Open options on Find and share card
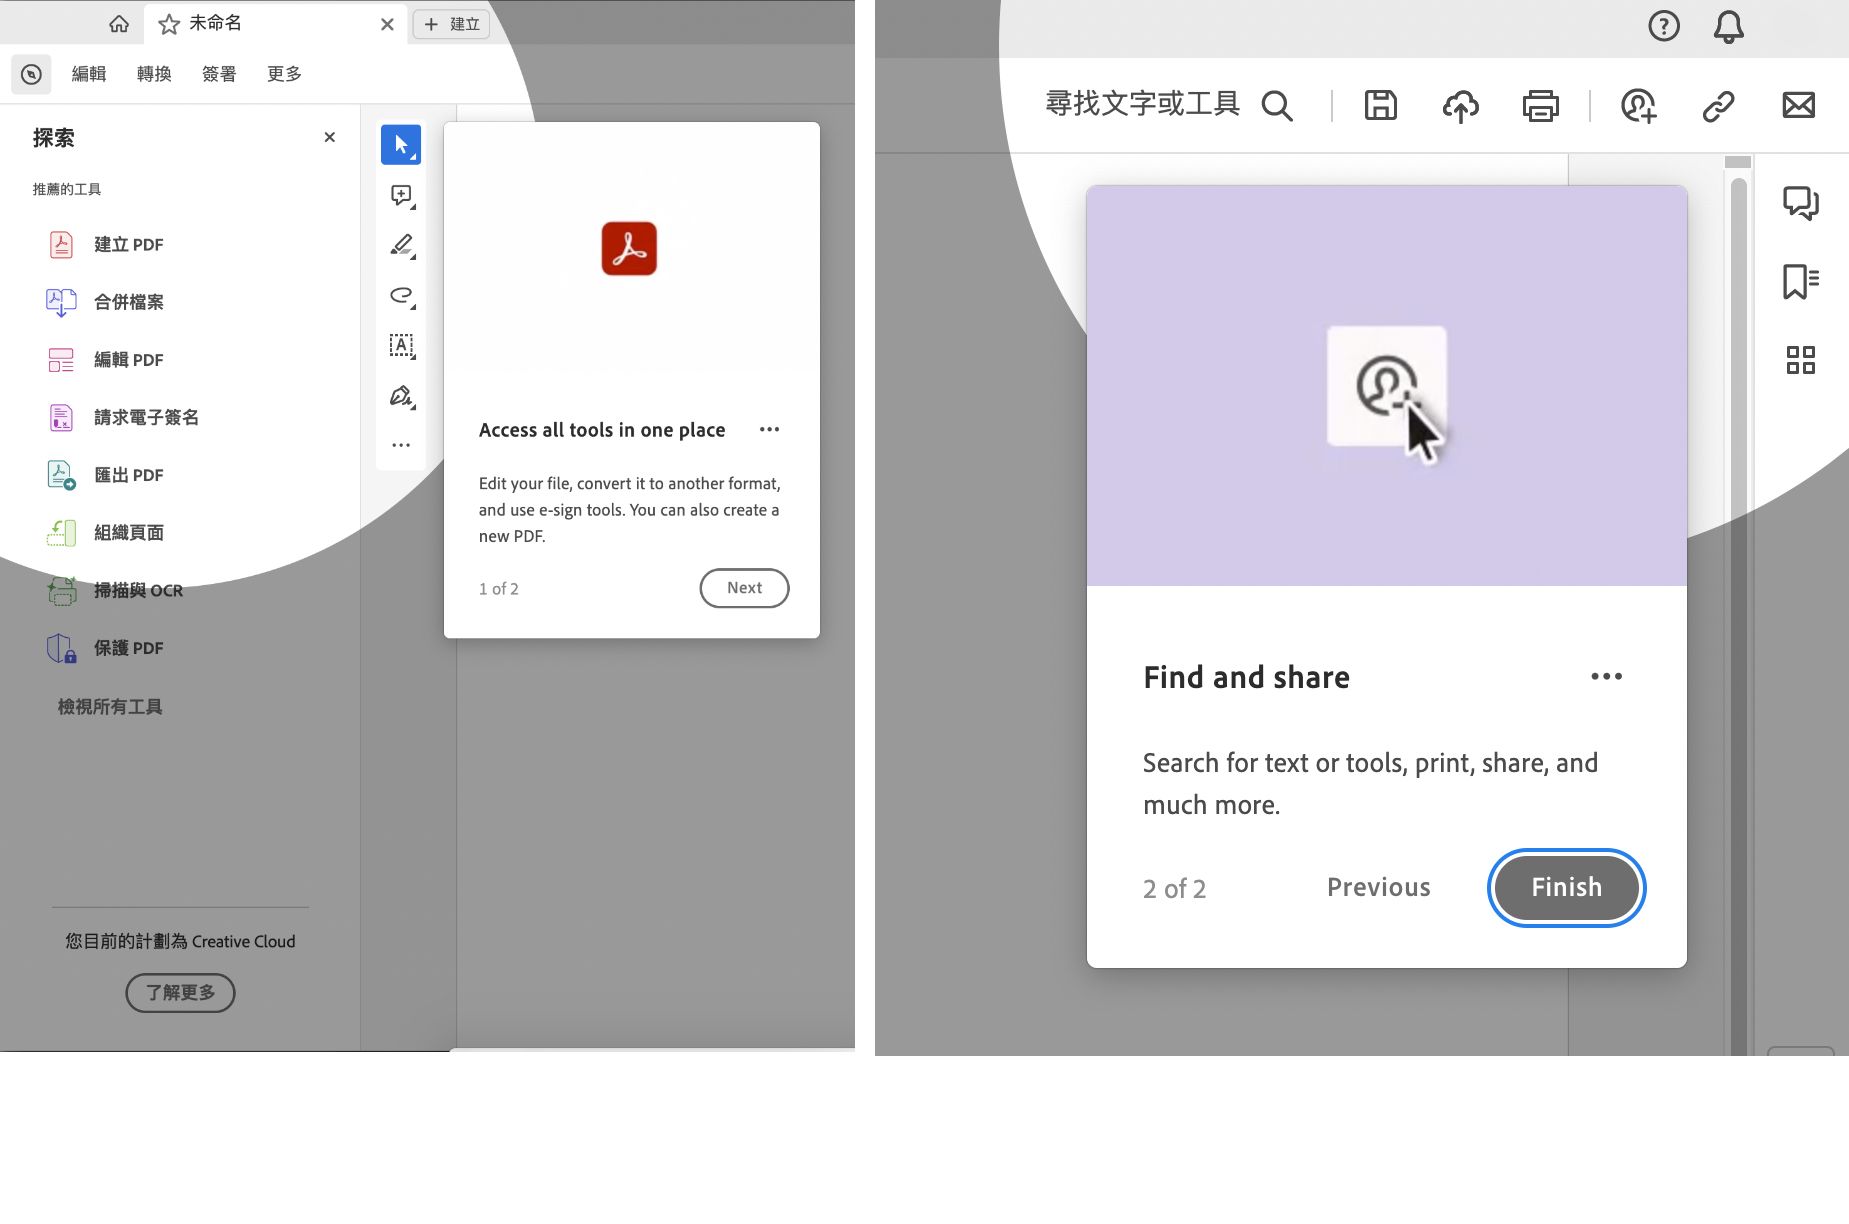The image size is (1849, 1224). click(x=1607, y=677)
